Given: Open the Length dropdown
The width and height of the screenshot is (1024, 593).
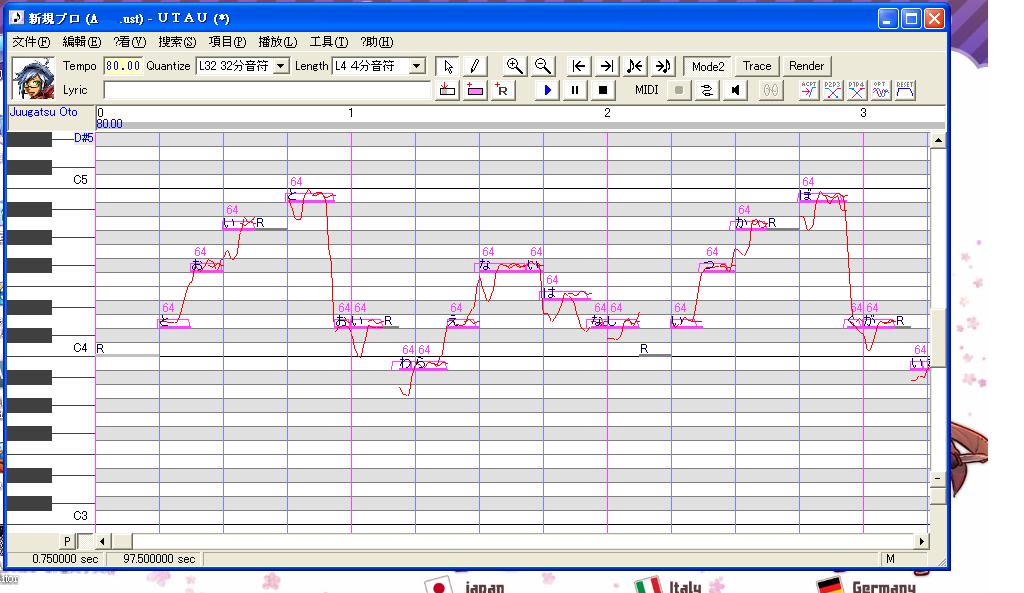Looking at the screenshot, I should point(417,66).
